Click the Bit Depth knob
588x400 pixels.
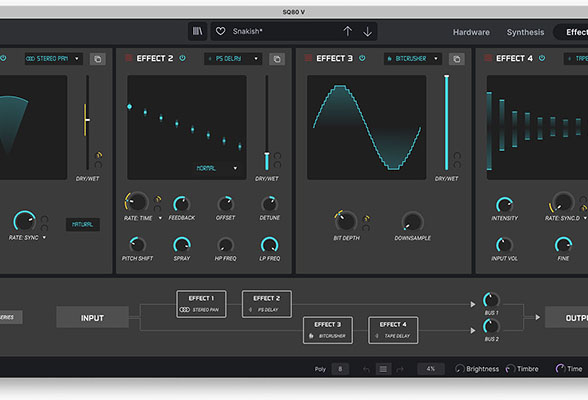346,221
